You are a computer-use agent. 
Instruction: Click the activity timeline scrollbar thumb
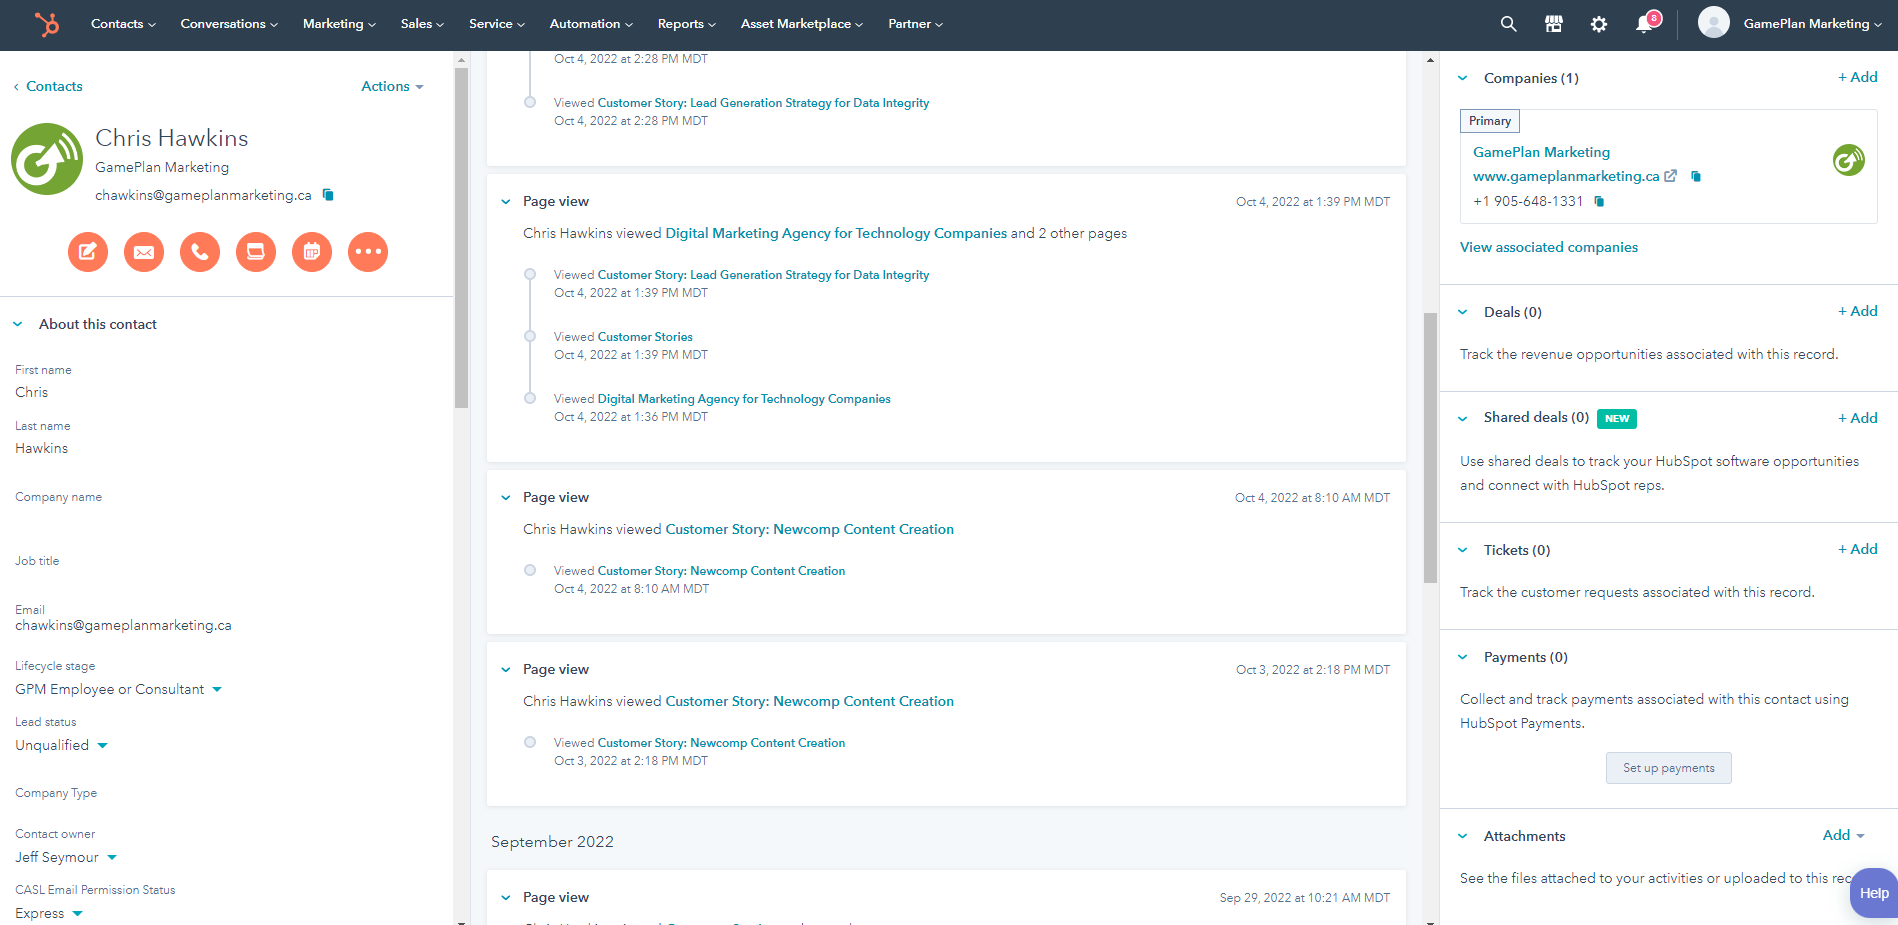point(1430,447)
